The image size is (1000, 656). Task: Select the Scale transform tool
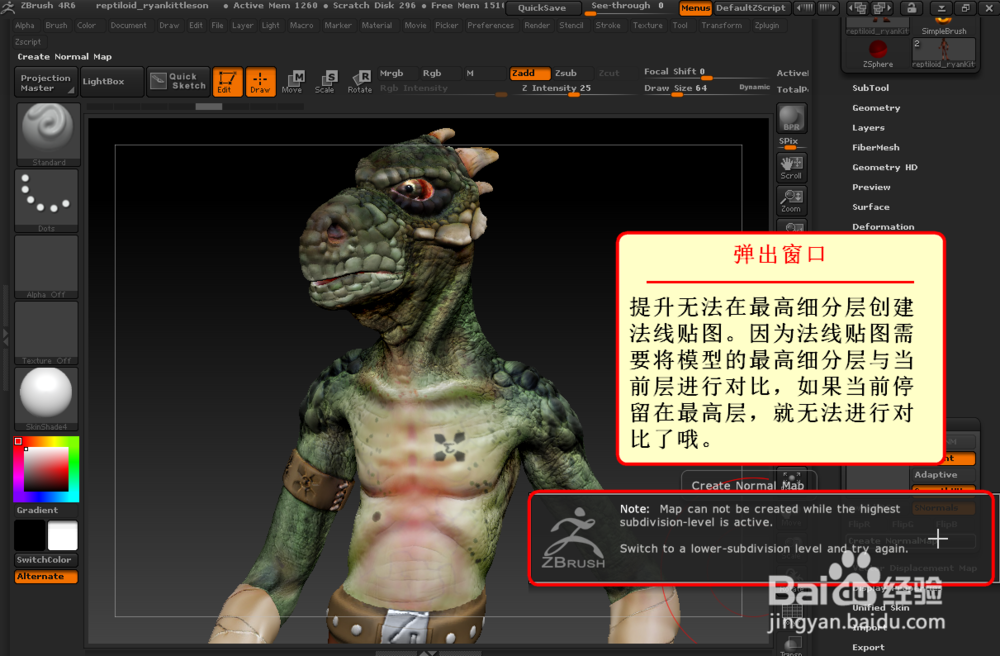coord(325,82)
